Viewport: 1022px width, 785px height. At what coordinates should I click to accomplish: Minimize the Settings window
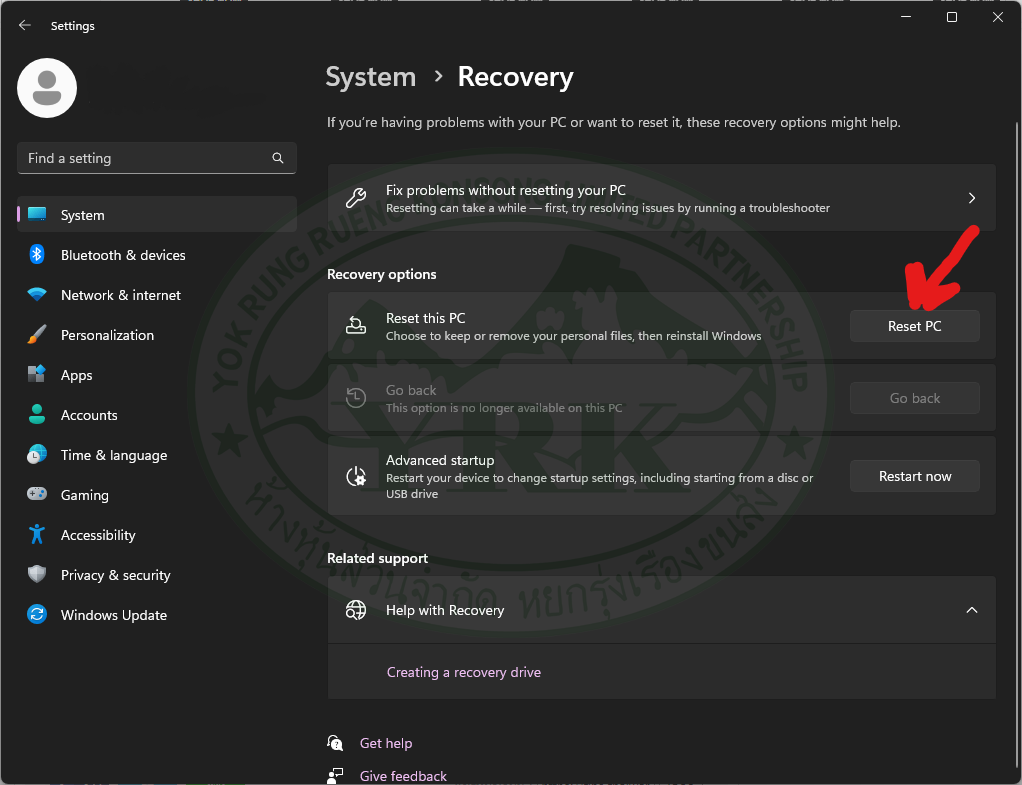coord(905,17)
